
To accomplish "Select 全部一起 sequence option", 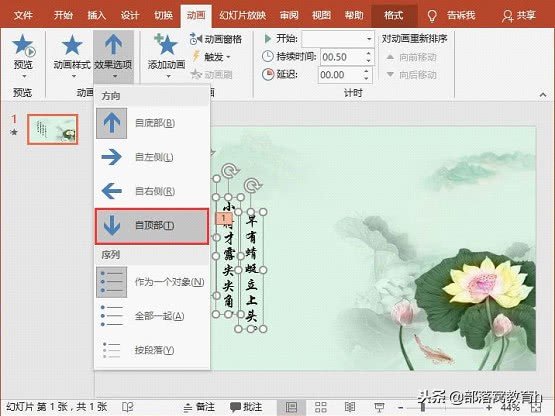I will 152,316.
